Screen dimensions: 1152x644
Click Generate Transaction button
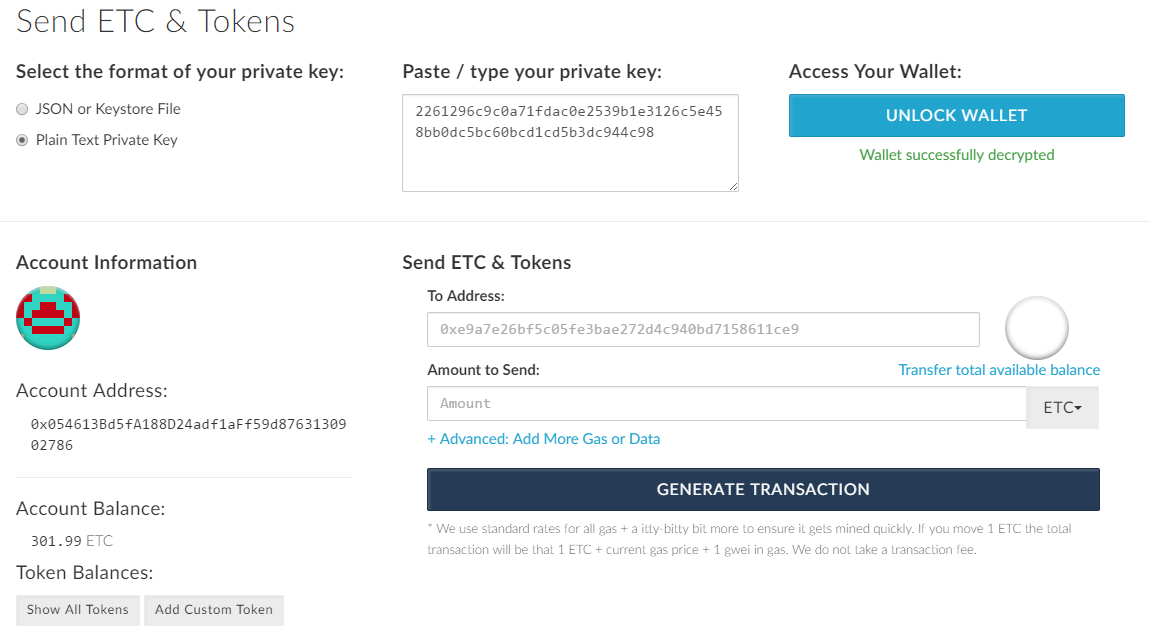click(x=763, y=489)
